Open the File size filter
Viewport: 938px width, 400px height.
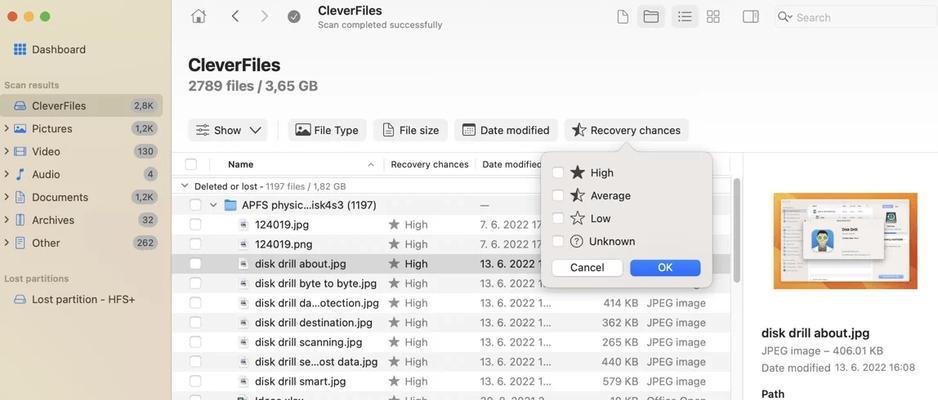click(410, 130)
